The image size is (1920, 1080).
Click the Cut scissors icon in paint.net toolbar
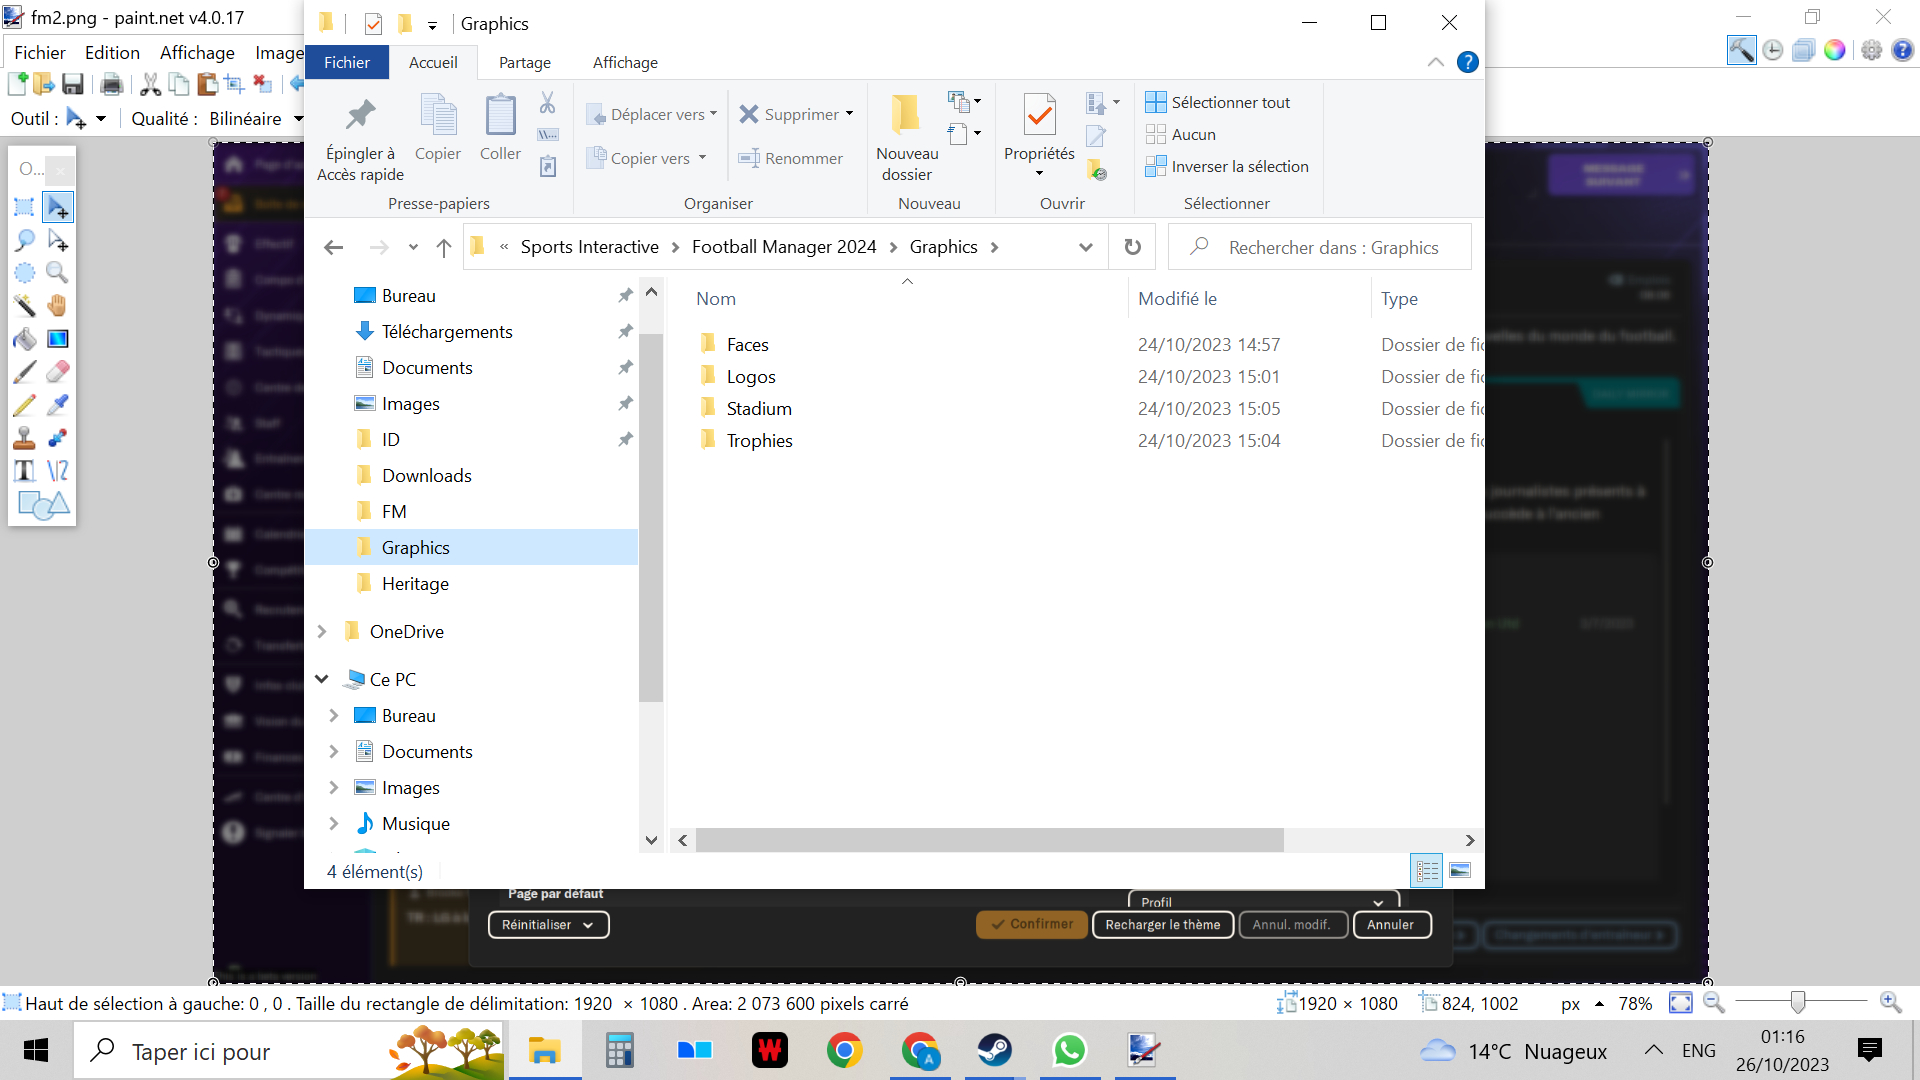coord(150,84)
